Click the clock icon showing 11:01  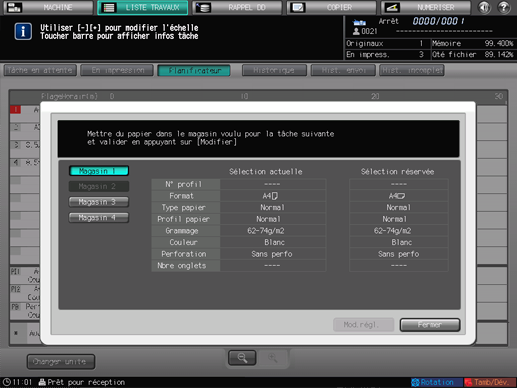click(7, 382)
